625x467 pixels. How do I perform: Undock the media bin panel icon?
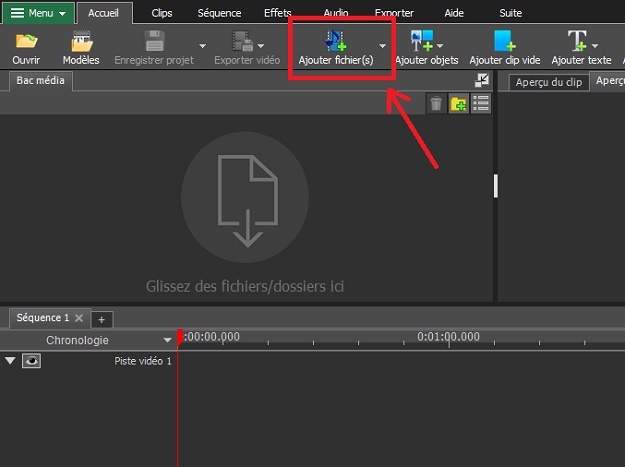point(482,80)
